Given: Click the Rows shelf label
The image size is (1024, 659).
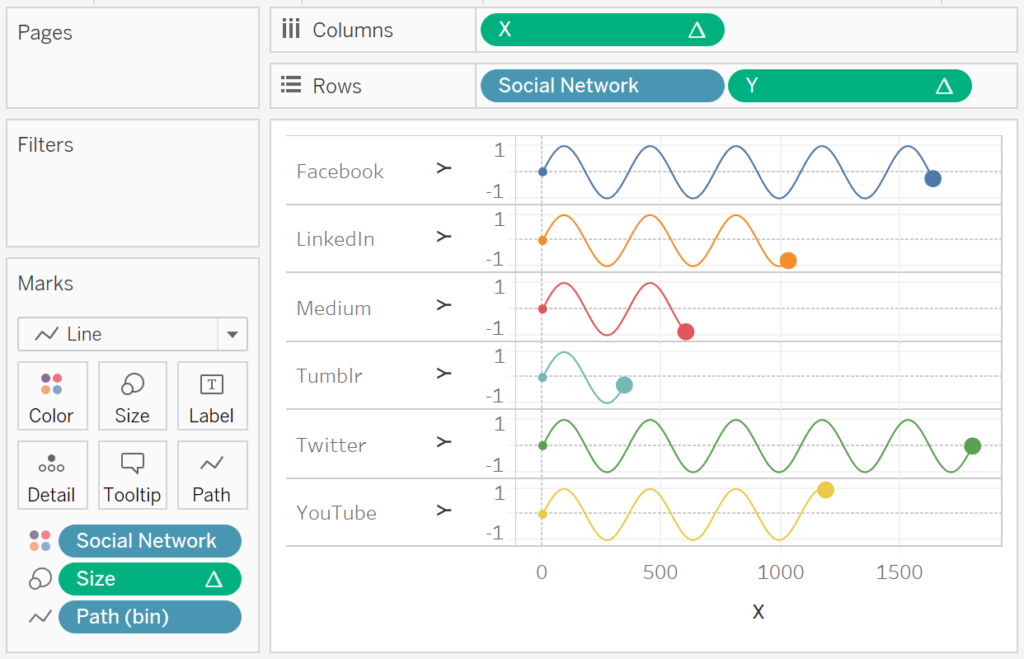Looking at the screenshot, I should click(x=337, y=86).
